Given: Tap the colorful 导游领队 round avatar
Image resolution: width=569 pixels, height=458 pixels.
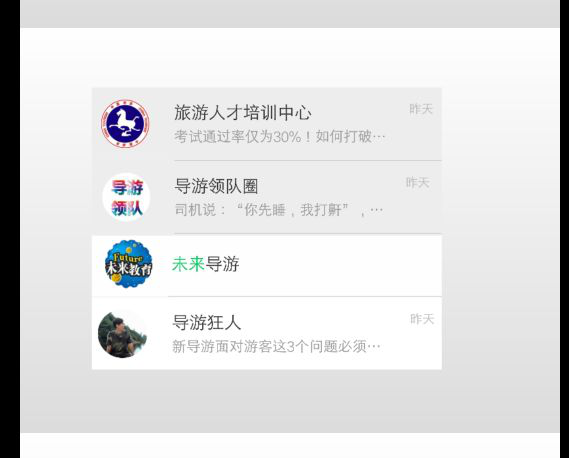Looking at the screenshot, I should point(126,197).
